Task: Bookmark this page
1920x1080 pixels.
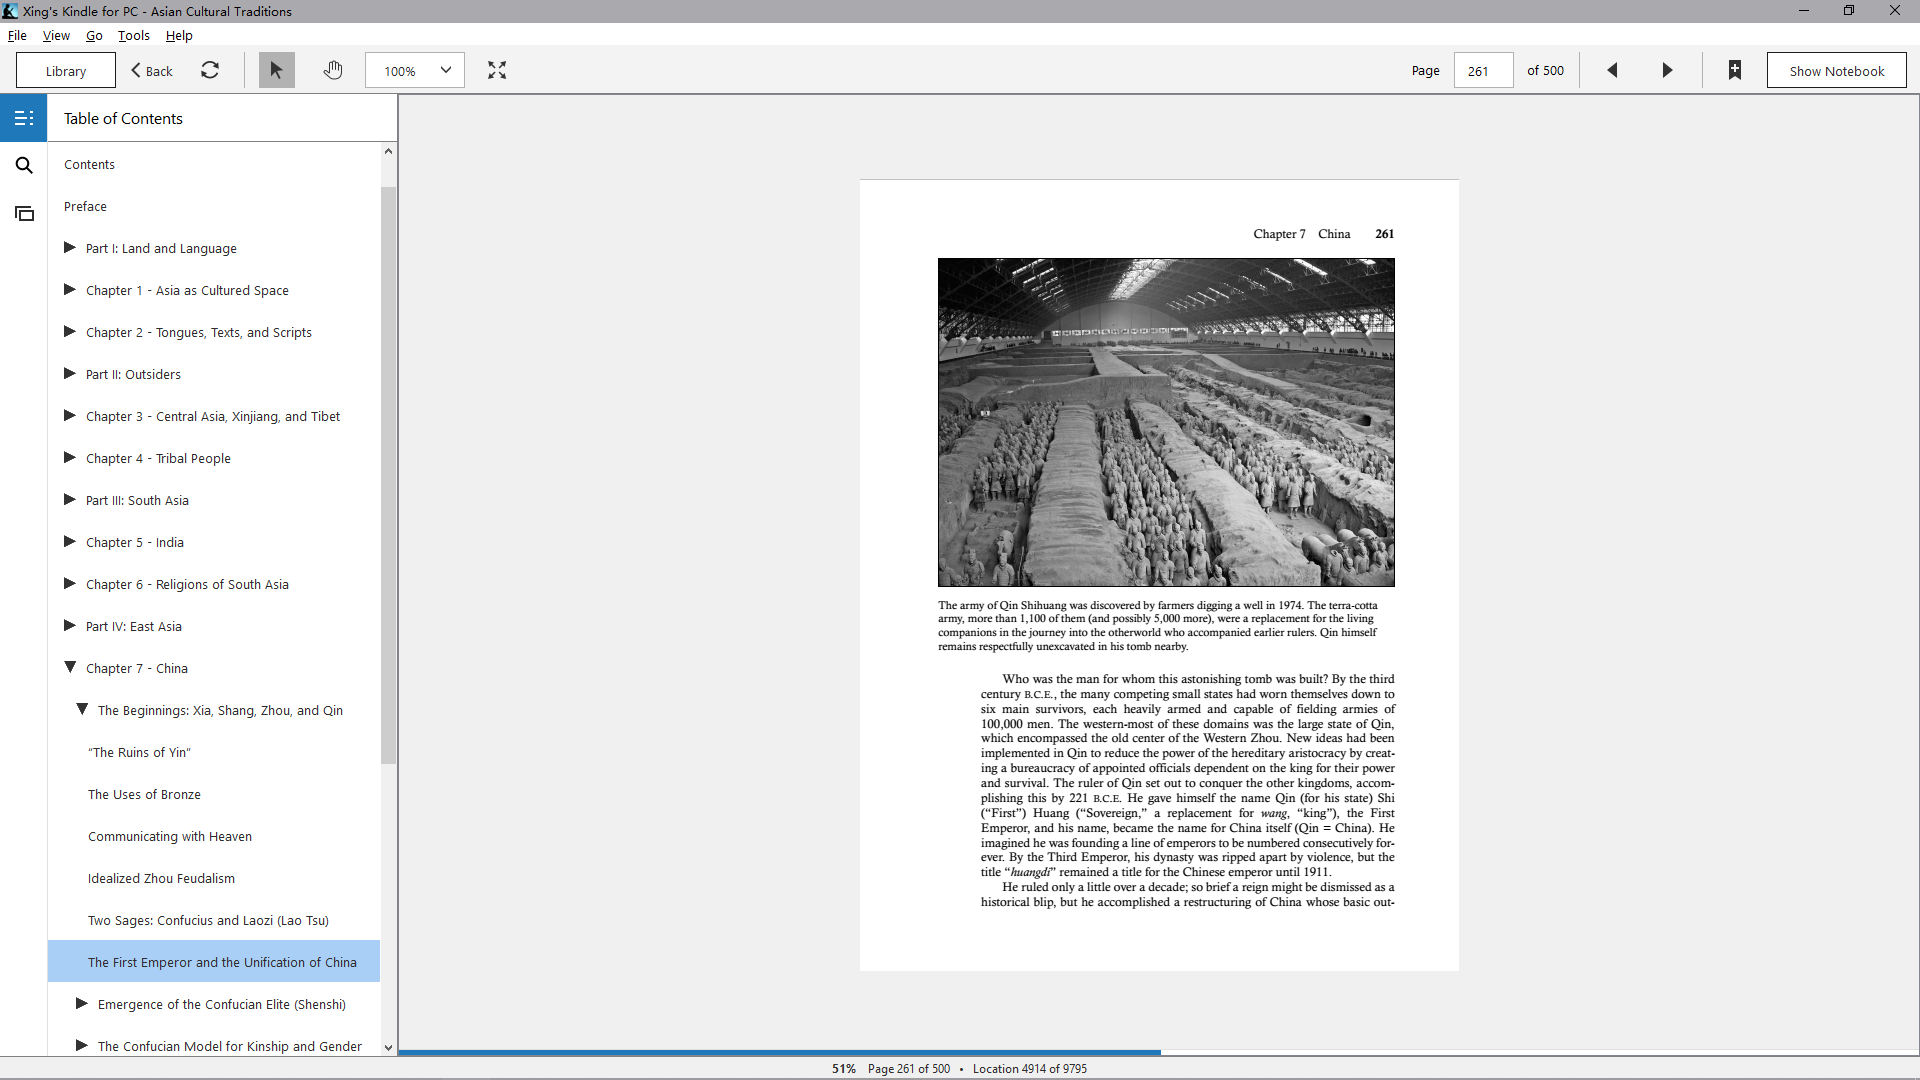Action: pos(1735,70)
